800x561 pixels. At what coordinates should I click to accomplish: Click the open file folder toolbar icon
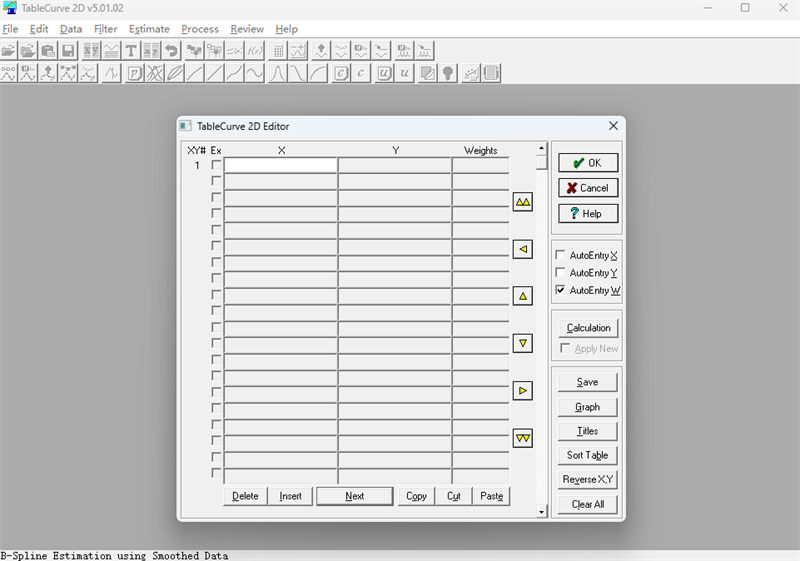pos(9,51)
